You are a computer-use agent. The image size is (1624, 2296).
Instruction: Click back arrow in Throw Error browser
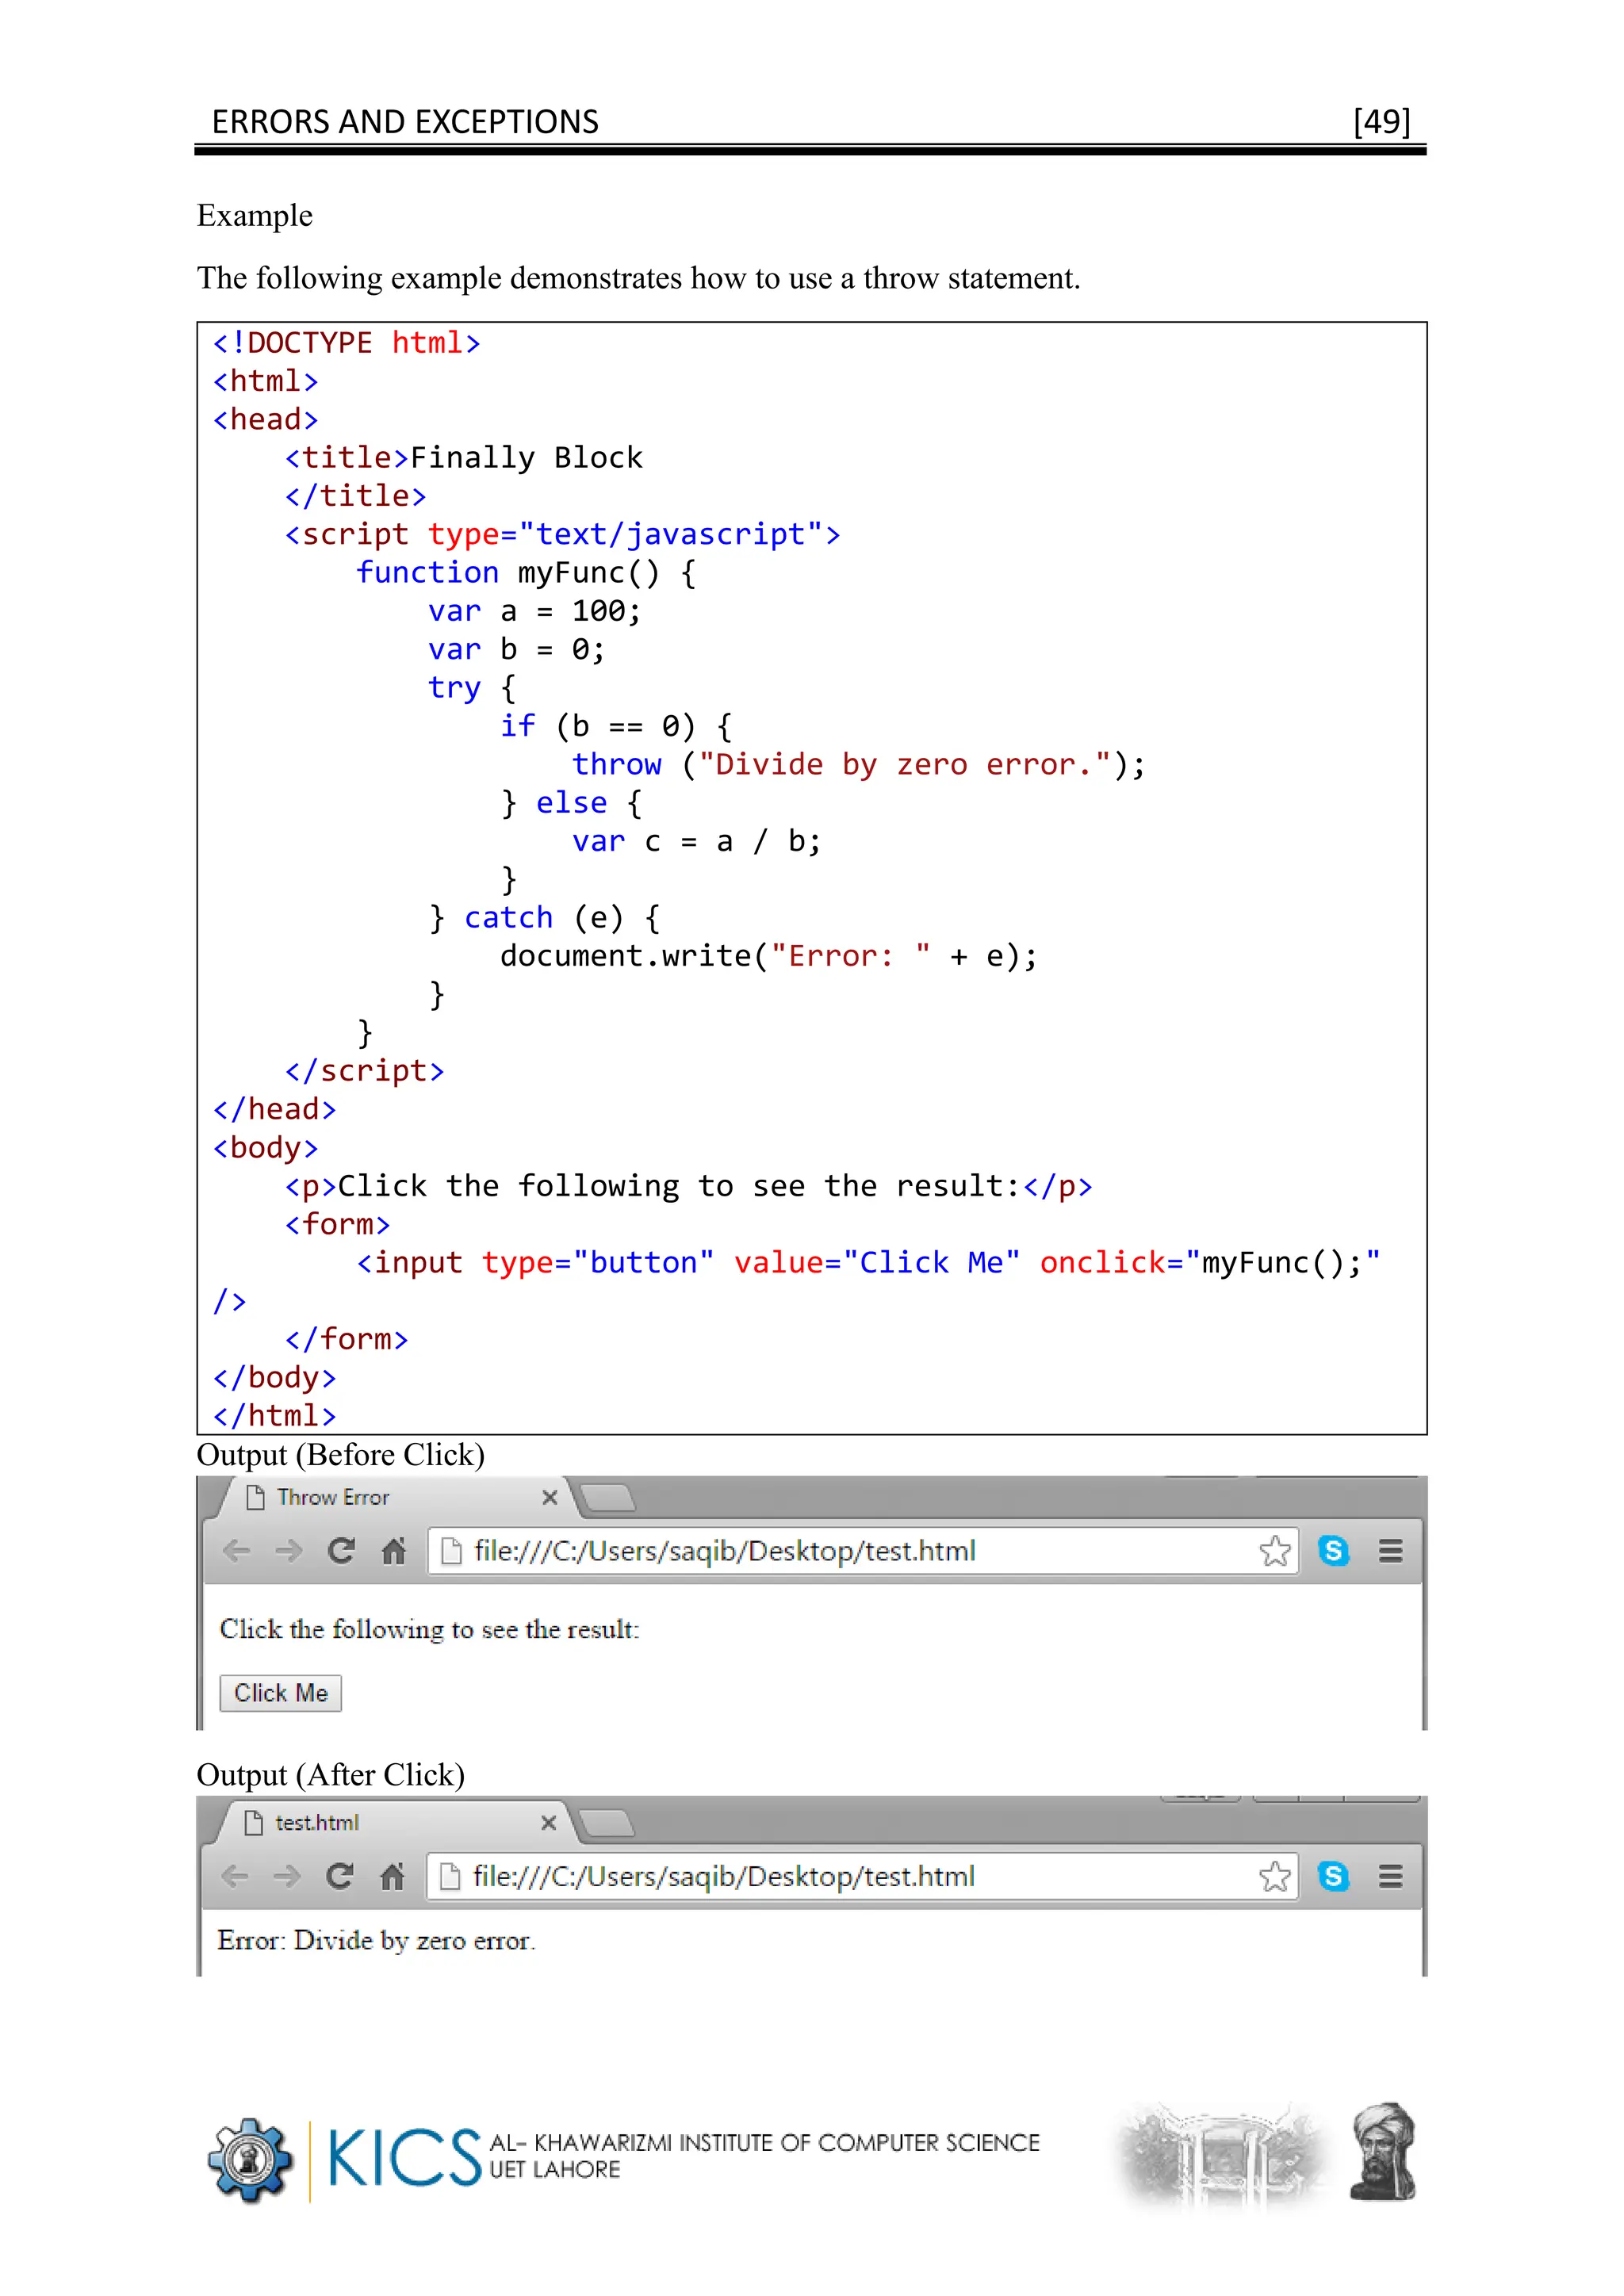point(236,1551)
